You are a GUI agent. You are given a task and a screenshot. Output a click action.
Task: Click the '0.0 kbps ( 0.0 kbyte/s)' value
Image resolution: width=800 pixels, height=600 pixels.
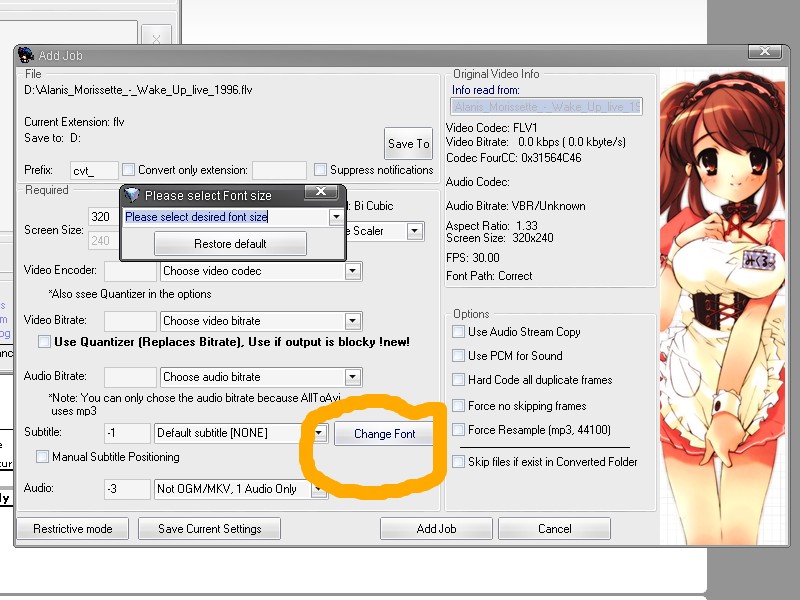(572, 142)
